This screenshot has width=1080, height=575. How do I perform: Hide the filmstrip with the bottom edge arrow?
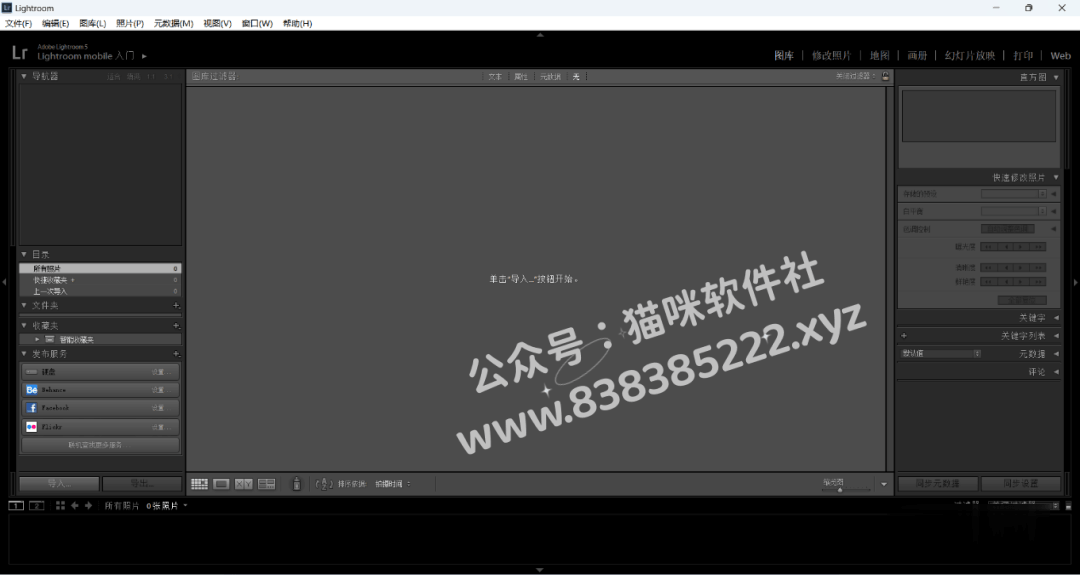tap(540, 570)
